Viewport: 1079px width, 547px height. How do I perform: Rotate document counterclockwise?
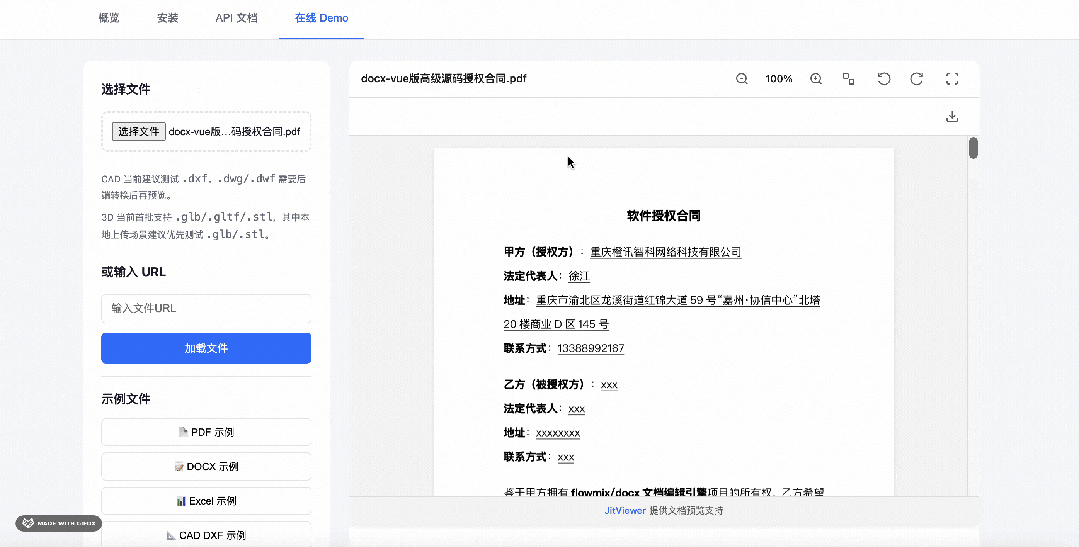click(x=884, y=79)
